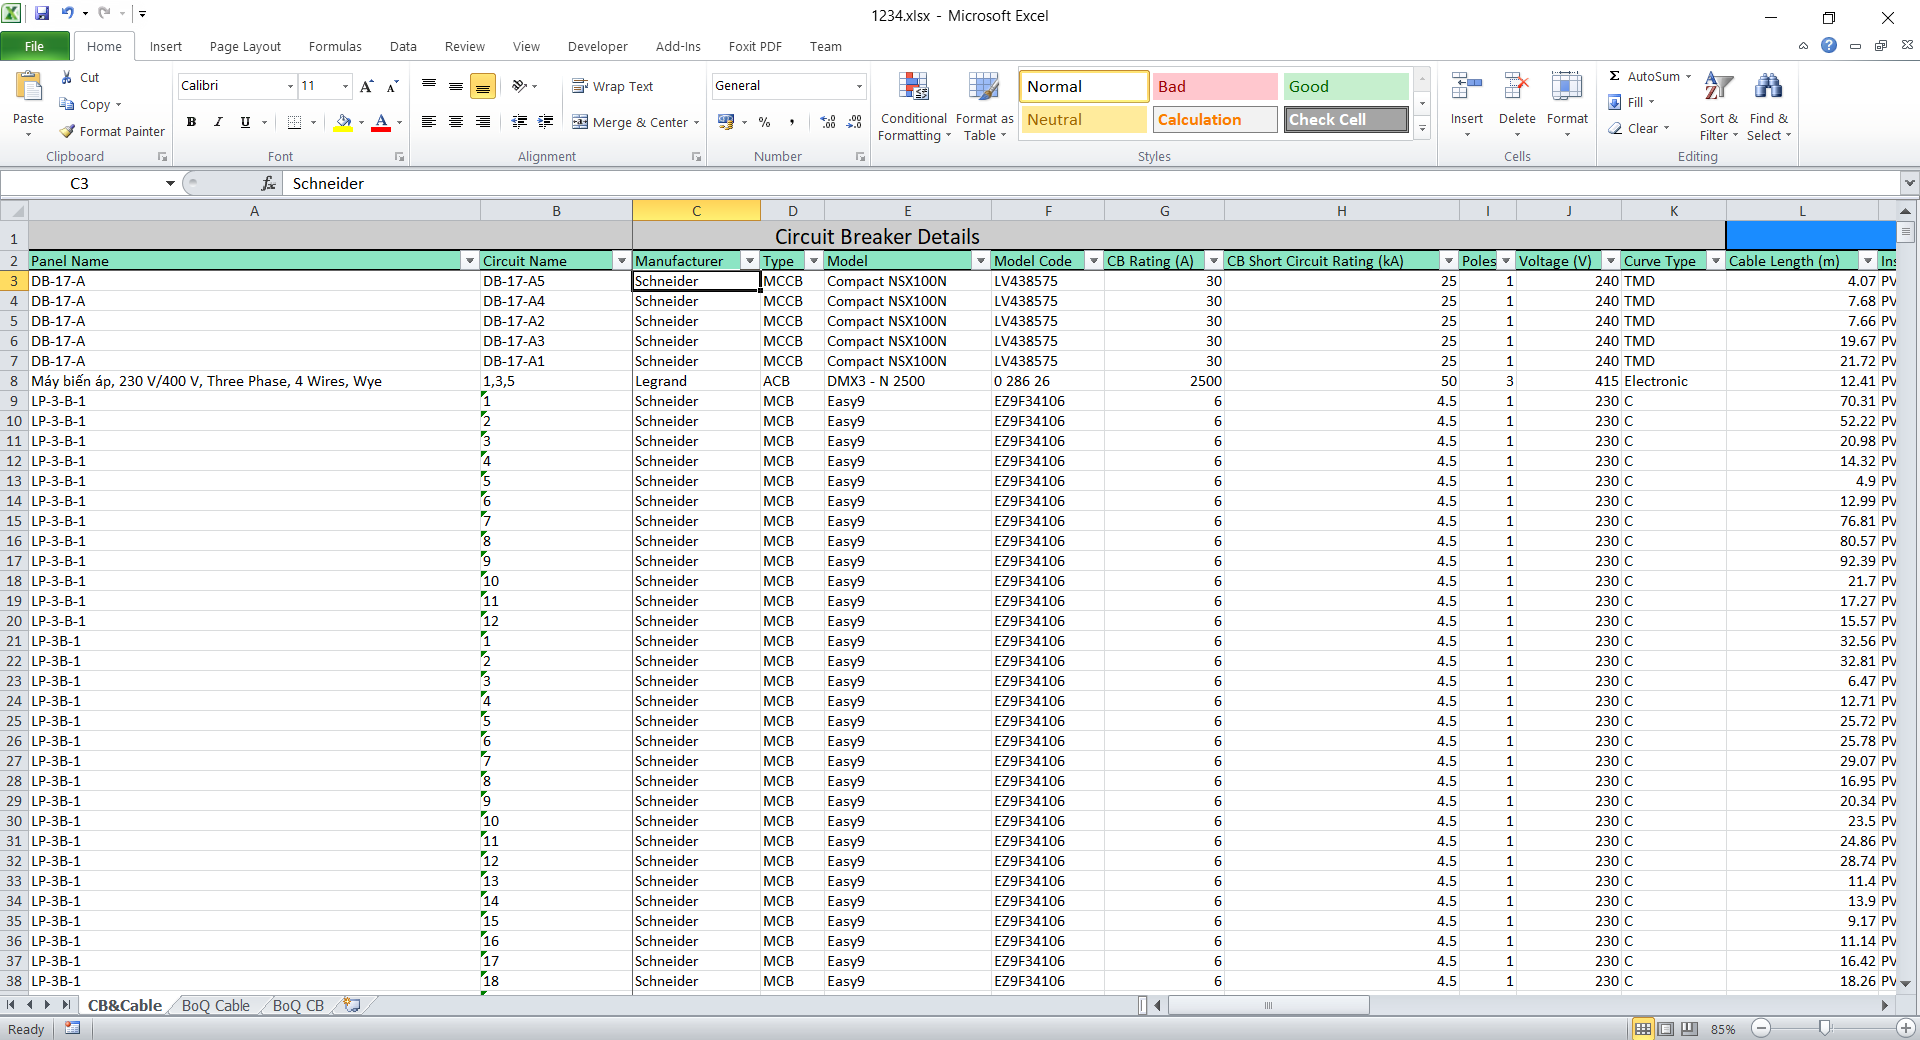Click the Orientation text-angle icon

coord(519,86)
